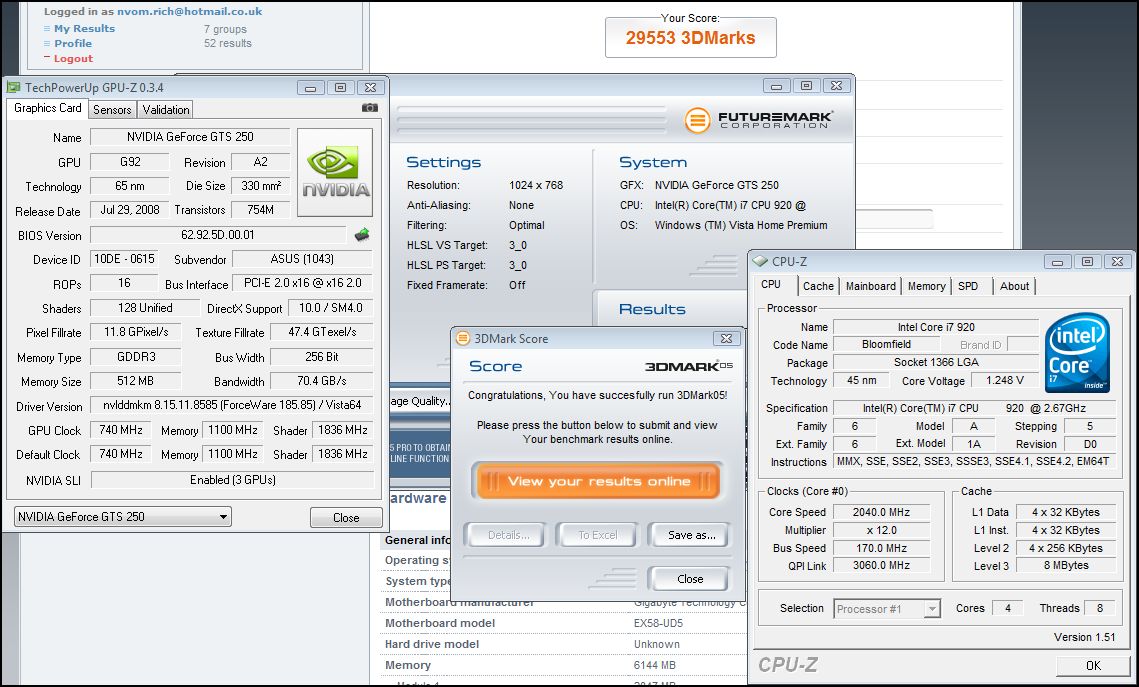The width and height of the screenshot is (1139, 687).
Task: Click the 3DMark Score title icon
Action: click(x=463, y=338)
